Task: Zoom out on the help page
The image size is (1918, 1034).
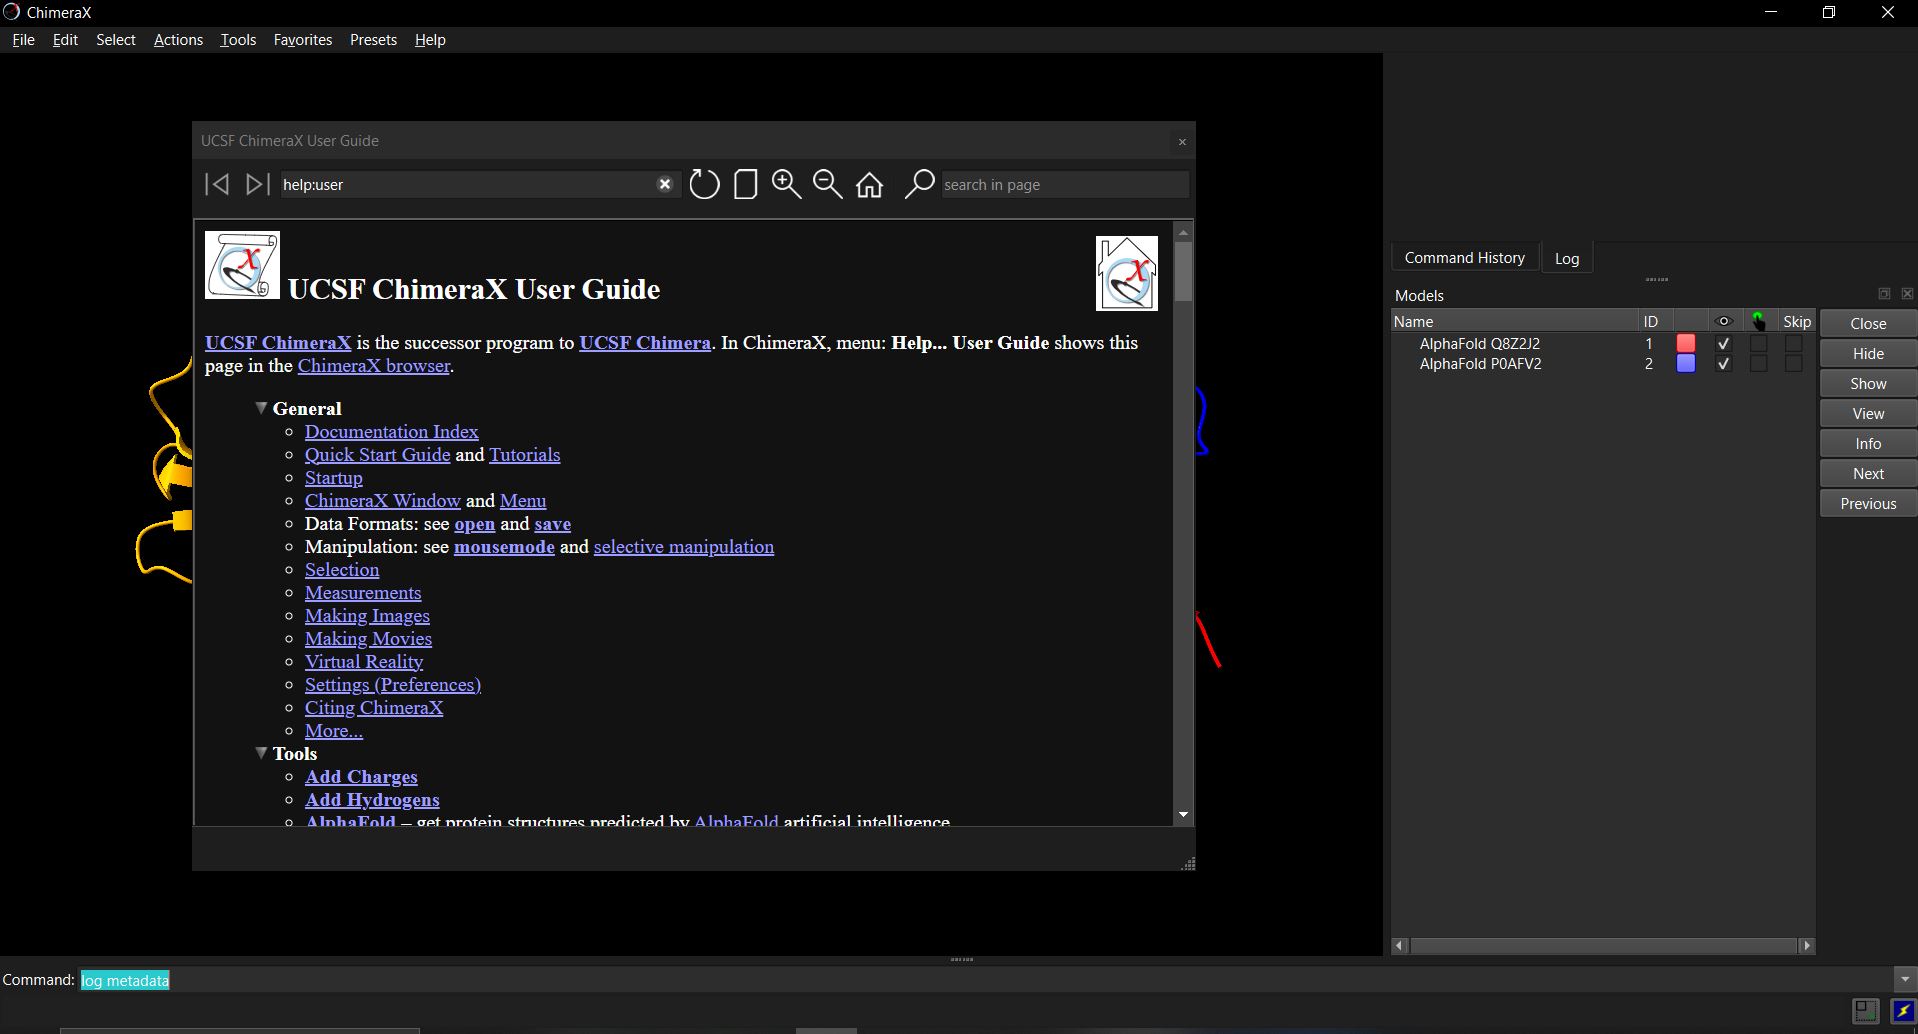Action: [827, 184]
